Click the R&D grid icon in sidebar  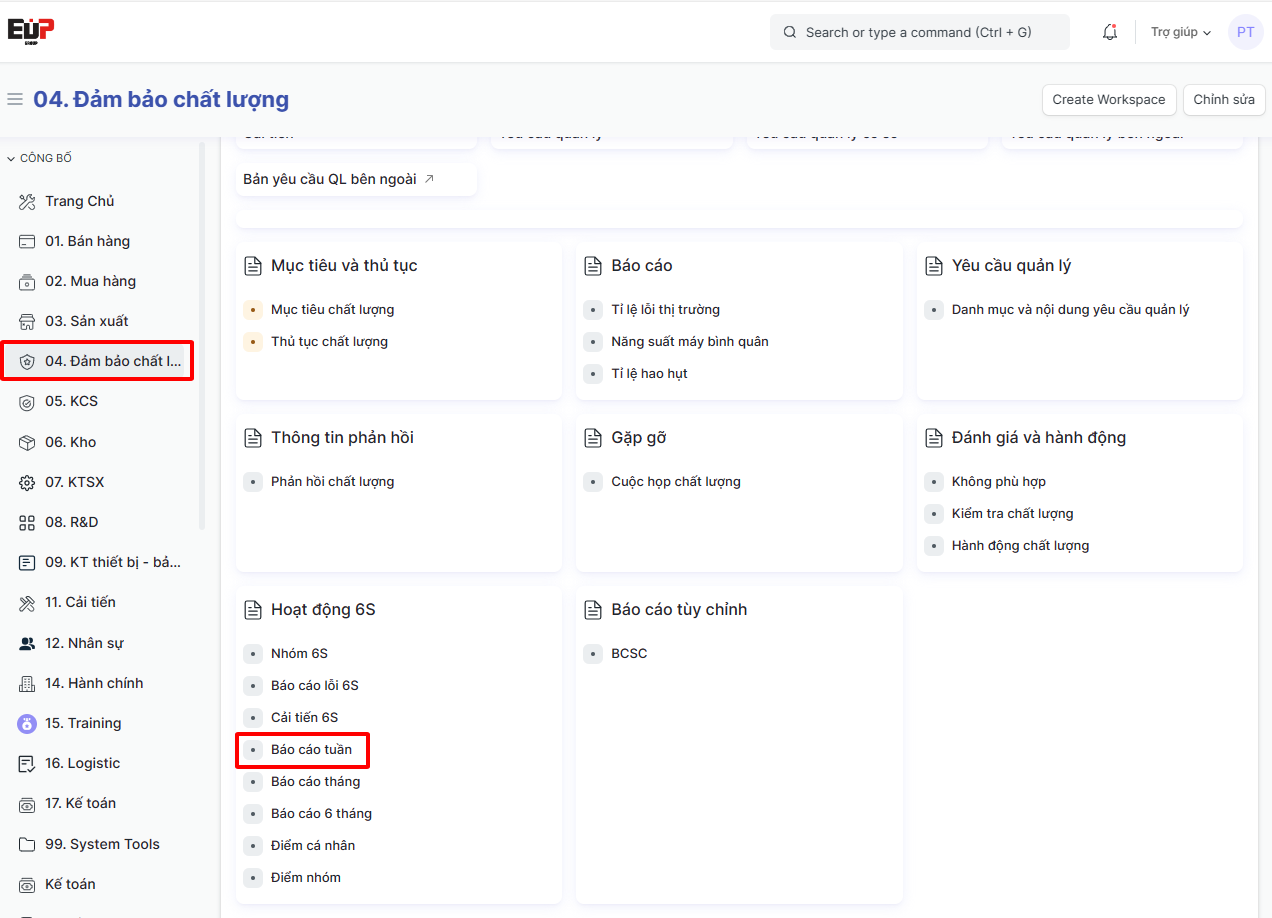(x=27, y=522)
